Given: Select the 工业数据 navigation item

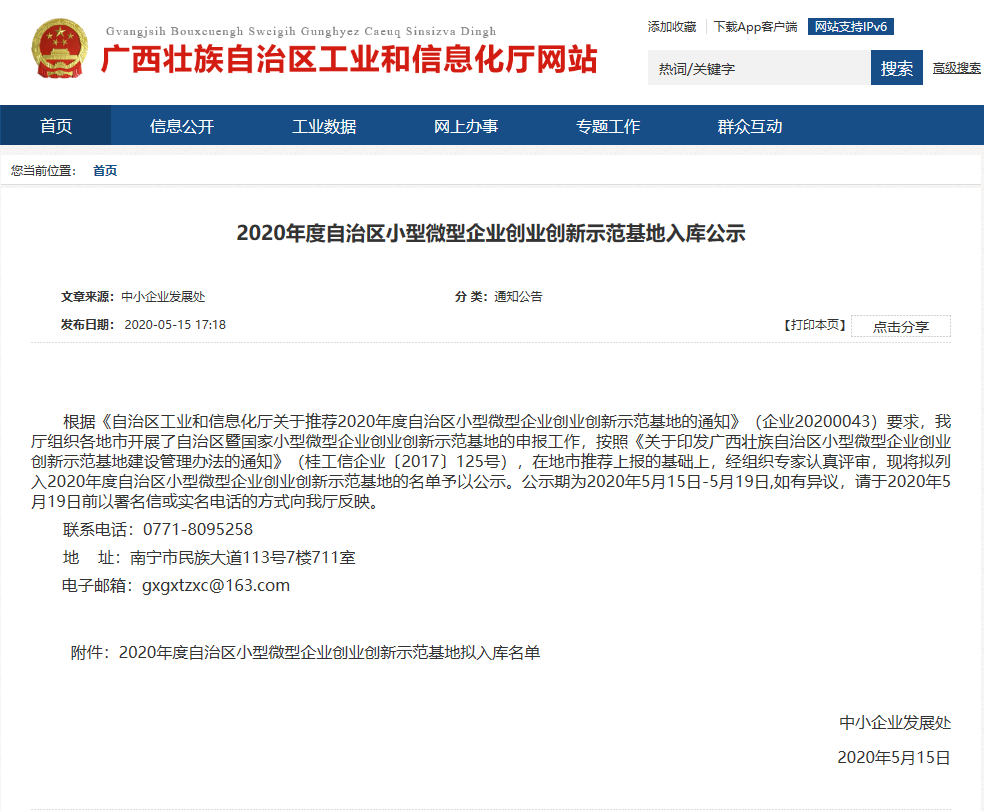Looking at the screenshot, I should 324,126.
